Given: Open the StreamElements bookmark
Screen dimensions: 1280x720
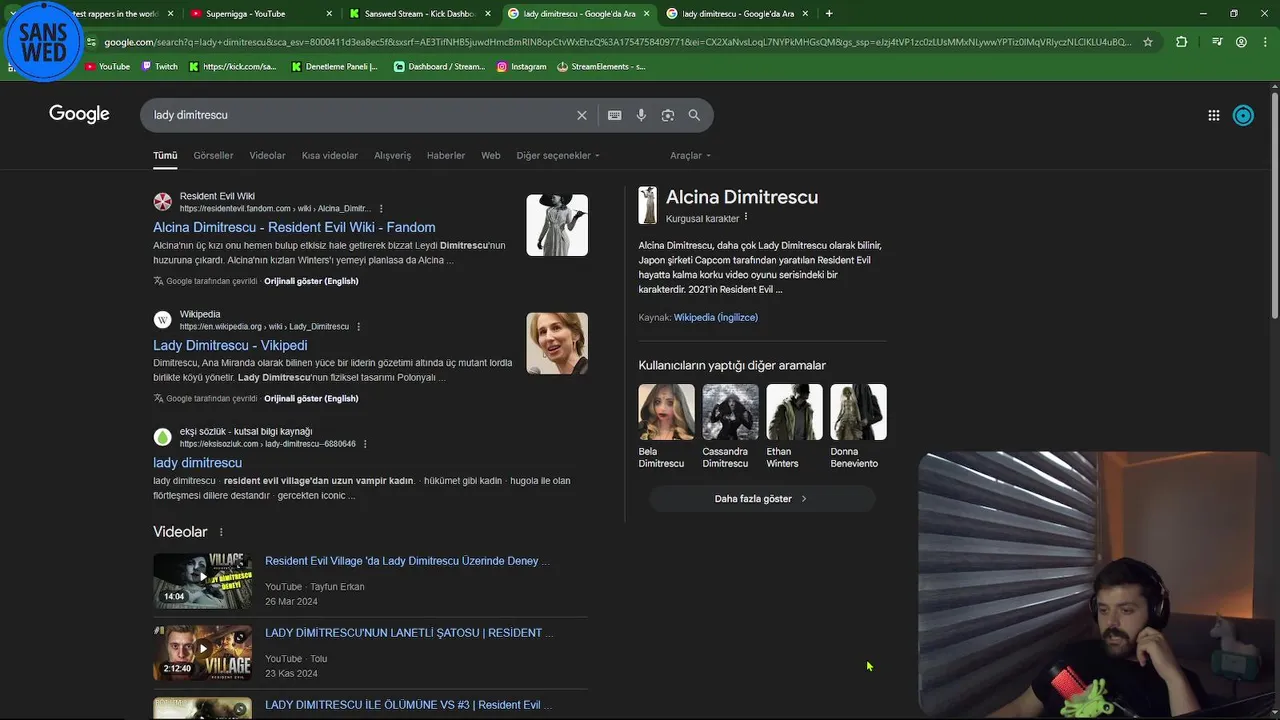Looking at the screenshot, I should [601, 66].
